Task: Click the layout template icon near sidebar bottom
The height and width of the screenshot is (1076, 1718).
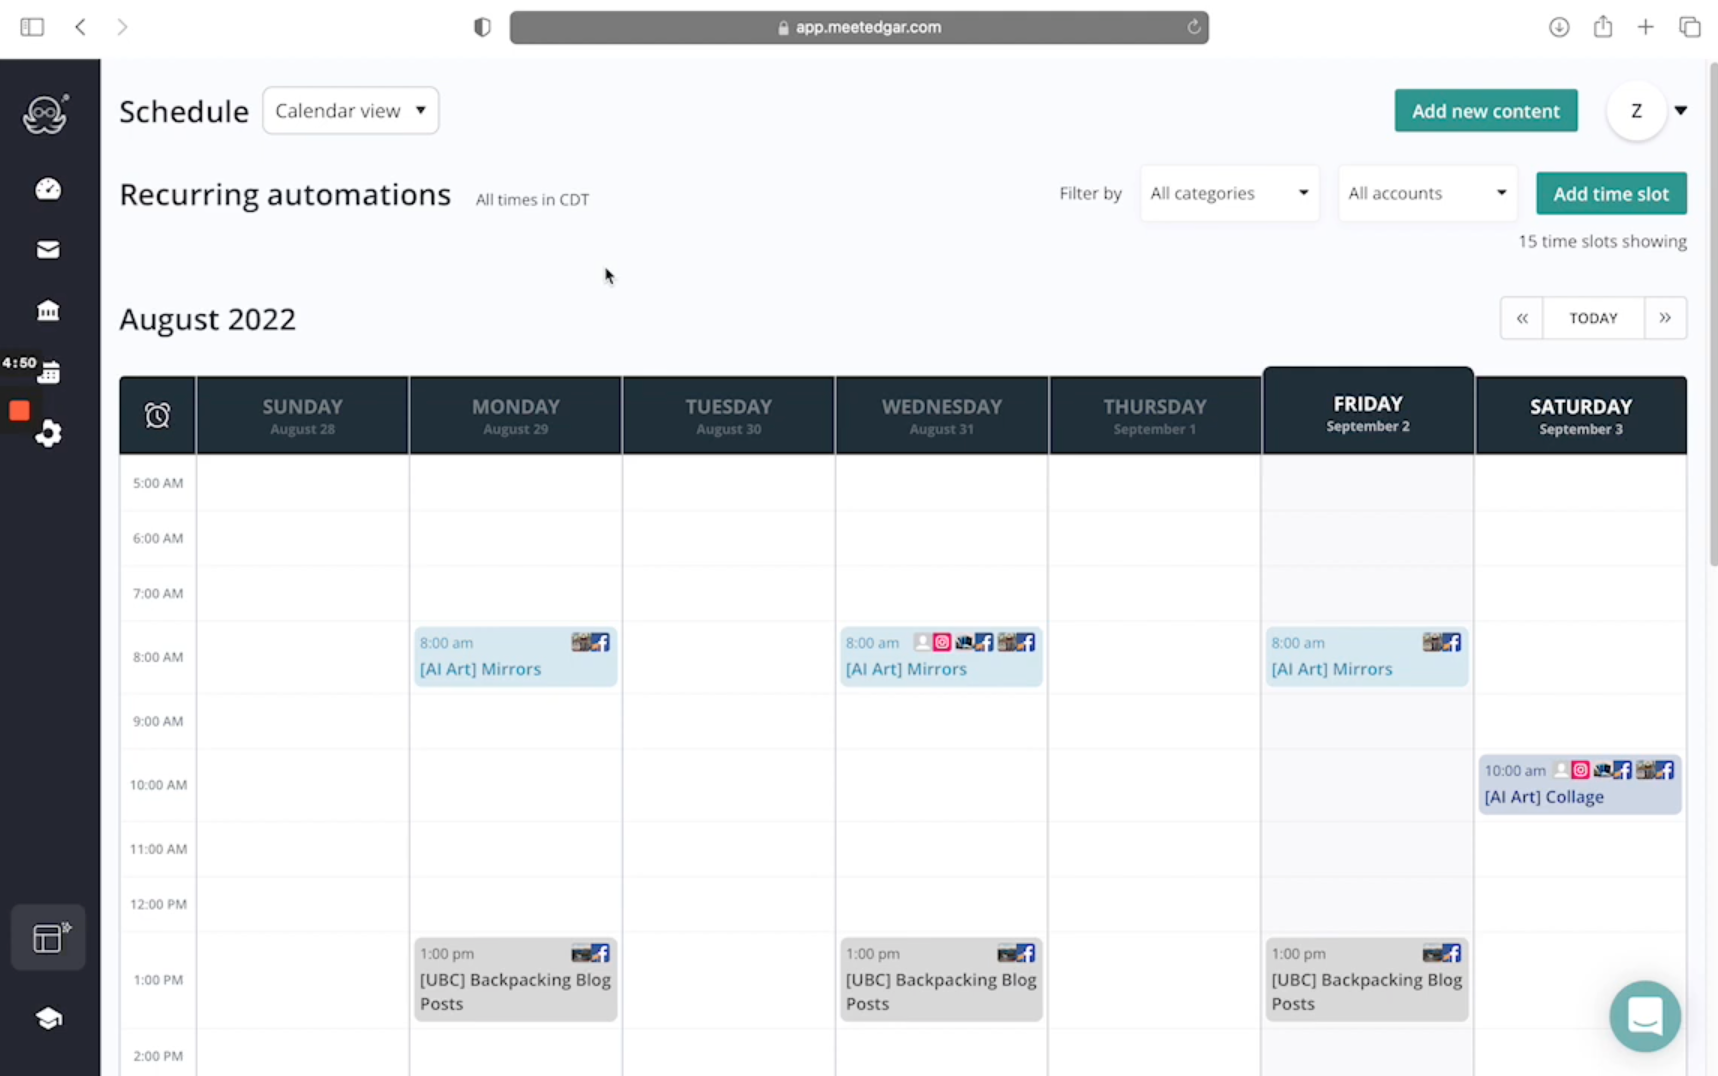Action: pyautogui.click(x=48, y=937)
